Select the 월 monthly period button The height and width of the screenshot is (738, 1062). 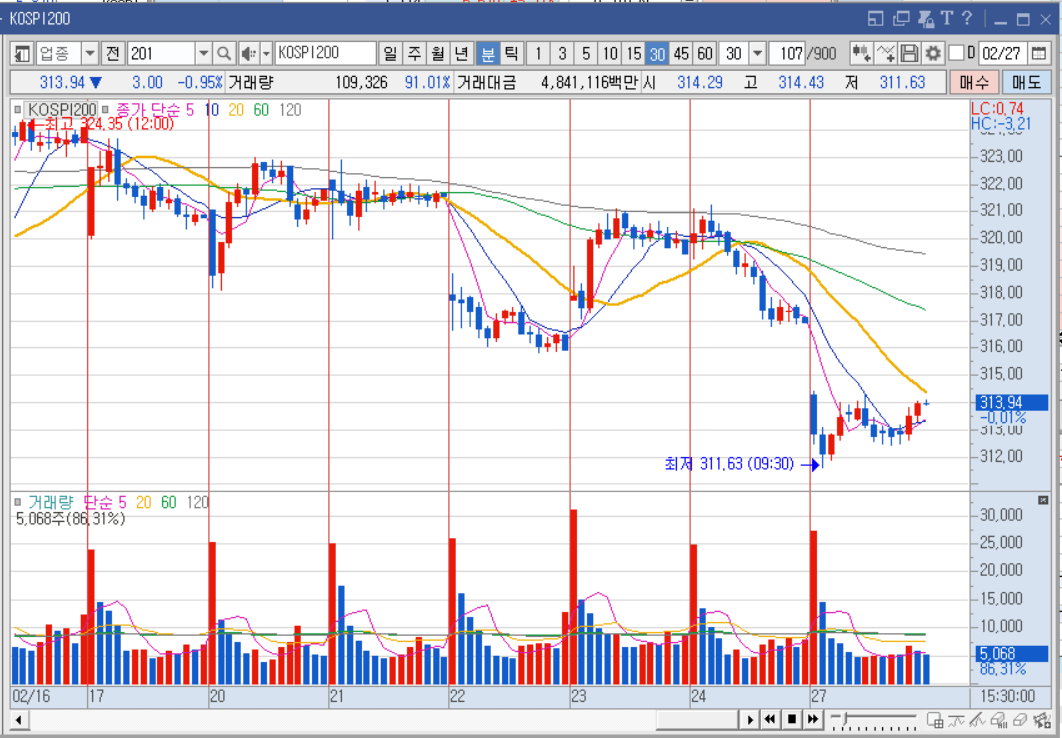coord(438,53)
